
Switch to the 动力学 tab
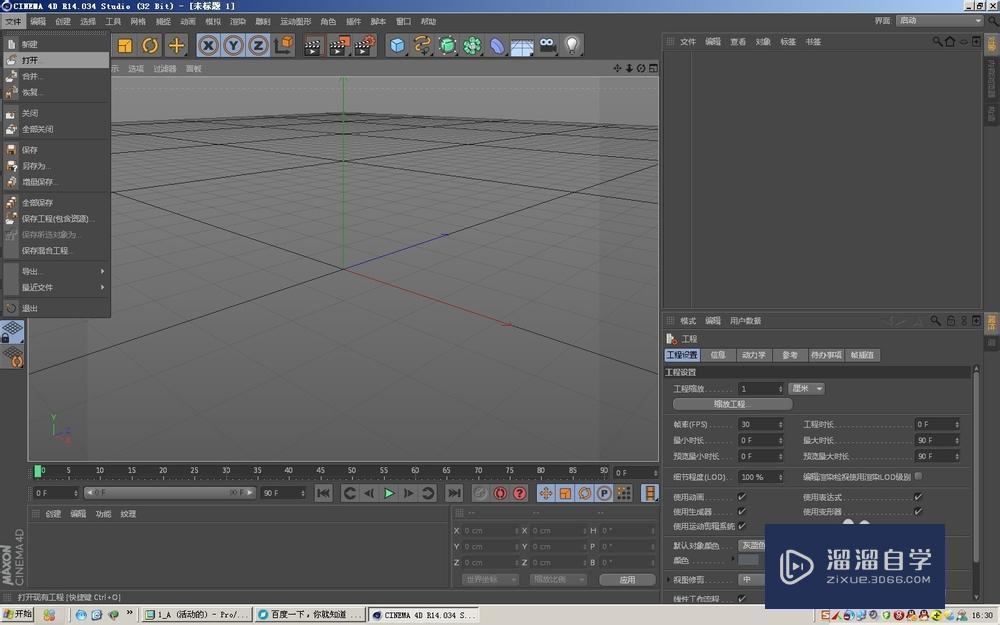point(753,354)
